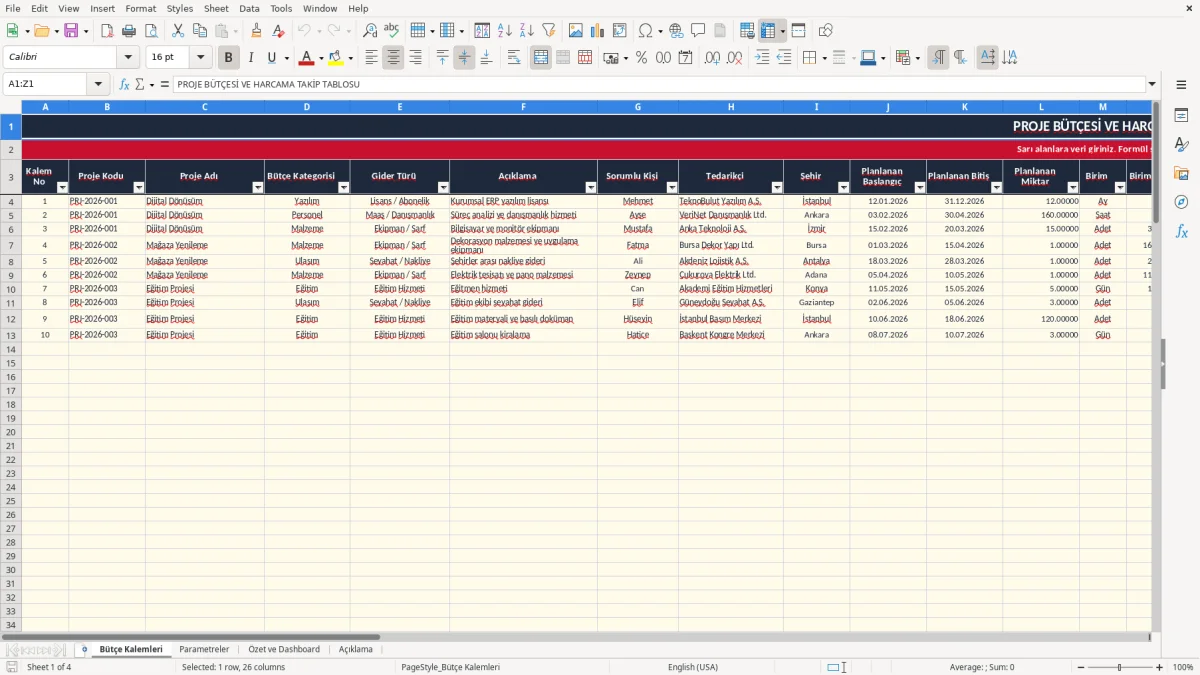Screen dimensions: 1200x675
Task: Open Find and Replace icon
Action: tap(370, 31)
